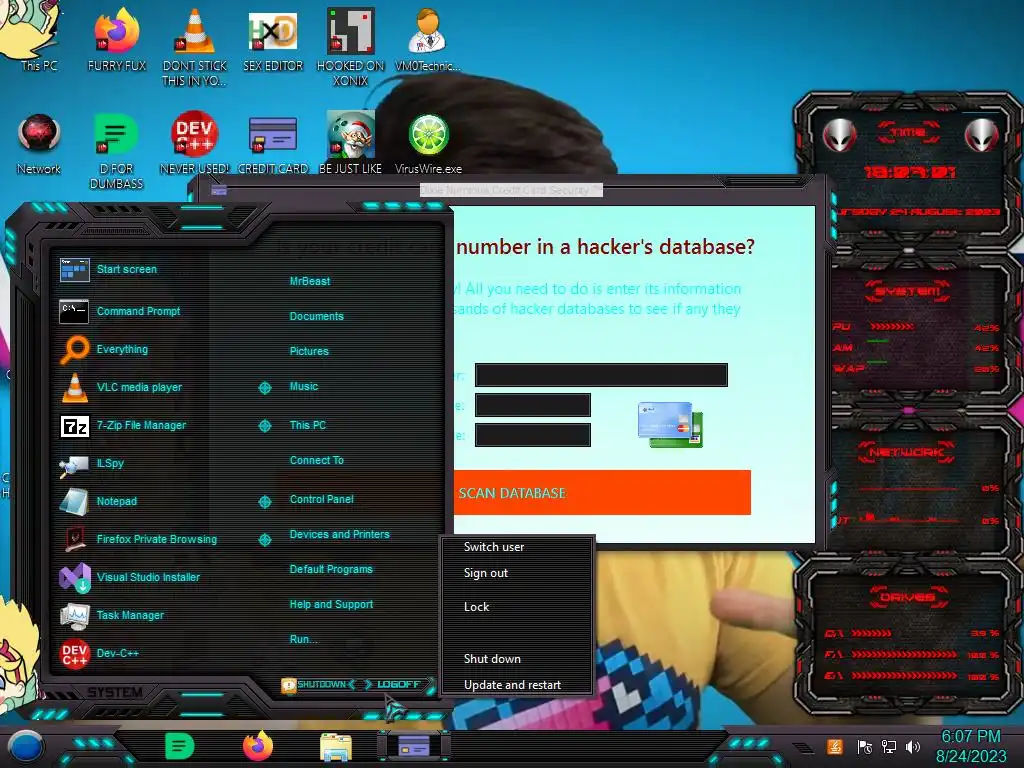Open Documents from the start menu
This screenshot has width=1024, height=768.
tap(316, 316)
